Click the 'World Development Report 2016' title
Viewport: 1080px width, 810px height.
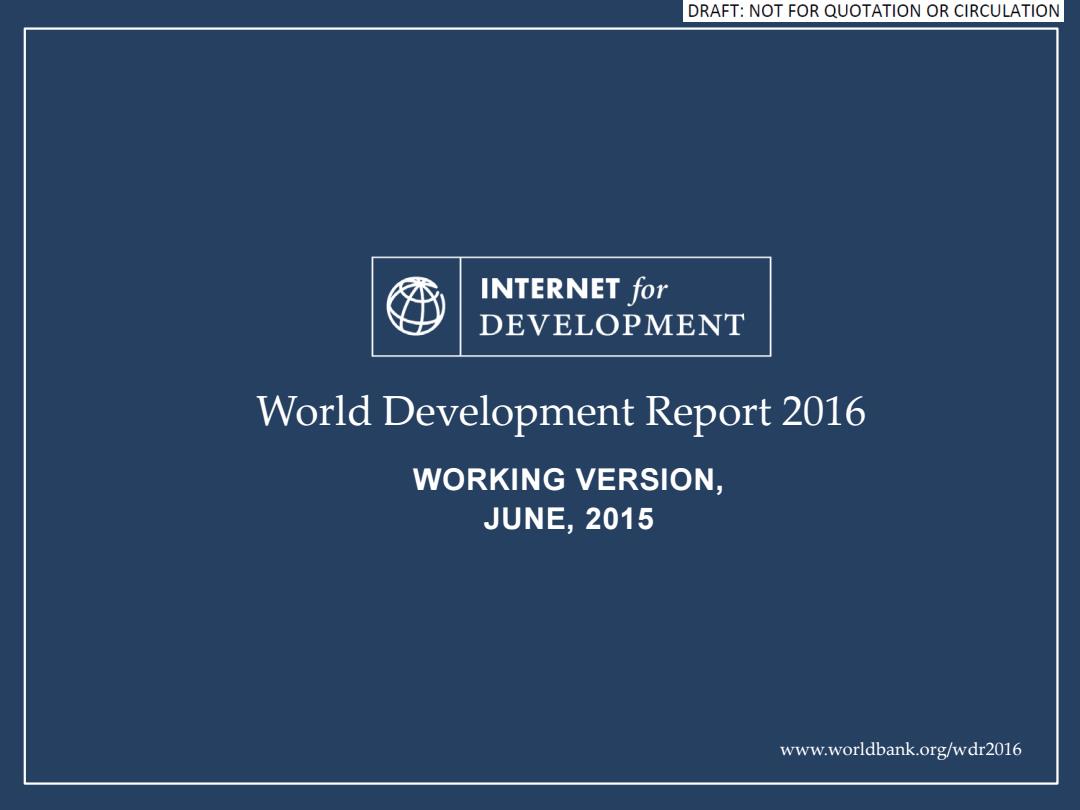(x=561, y=412)
